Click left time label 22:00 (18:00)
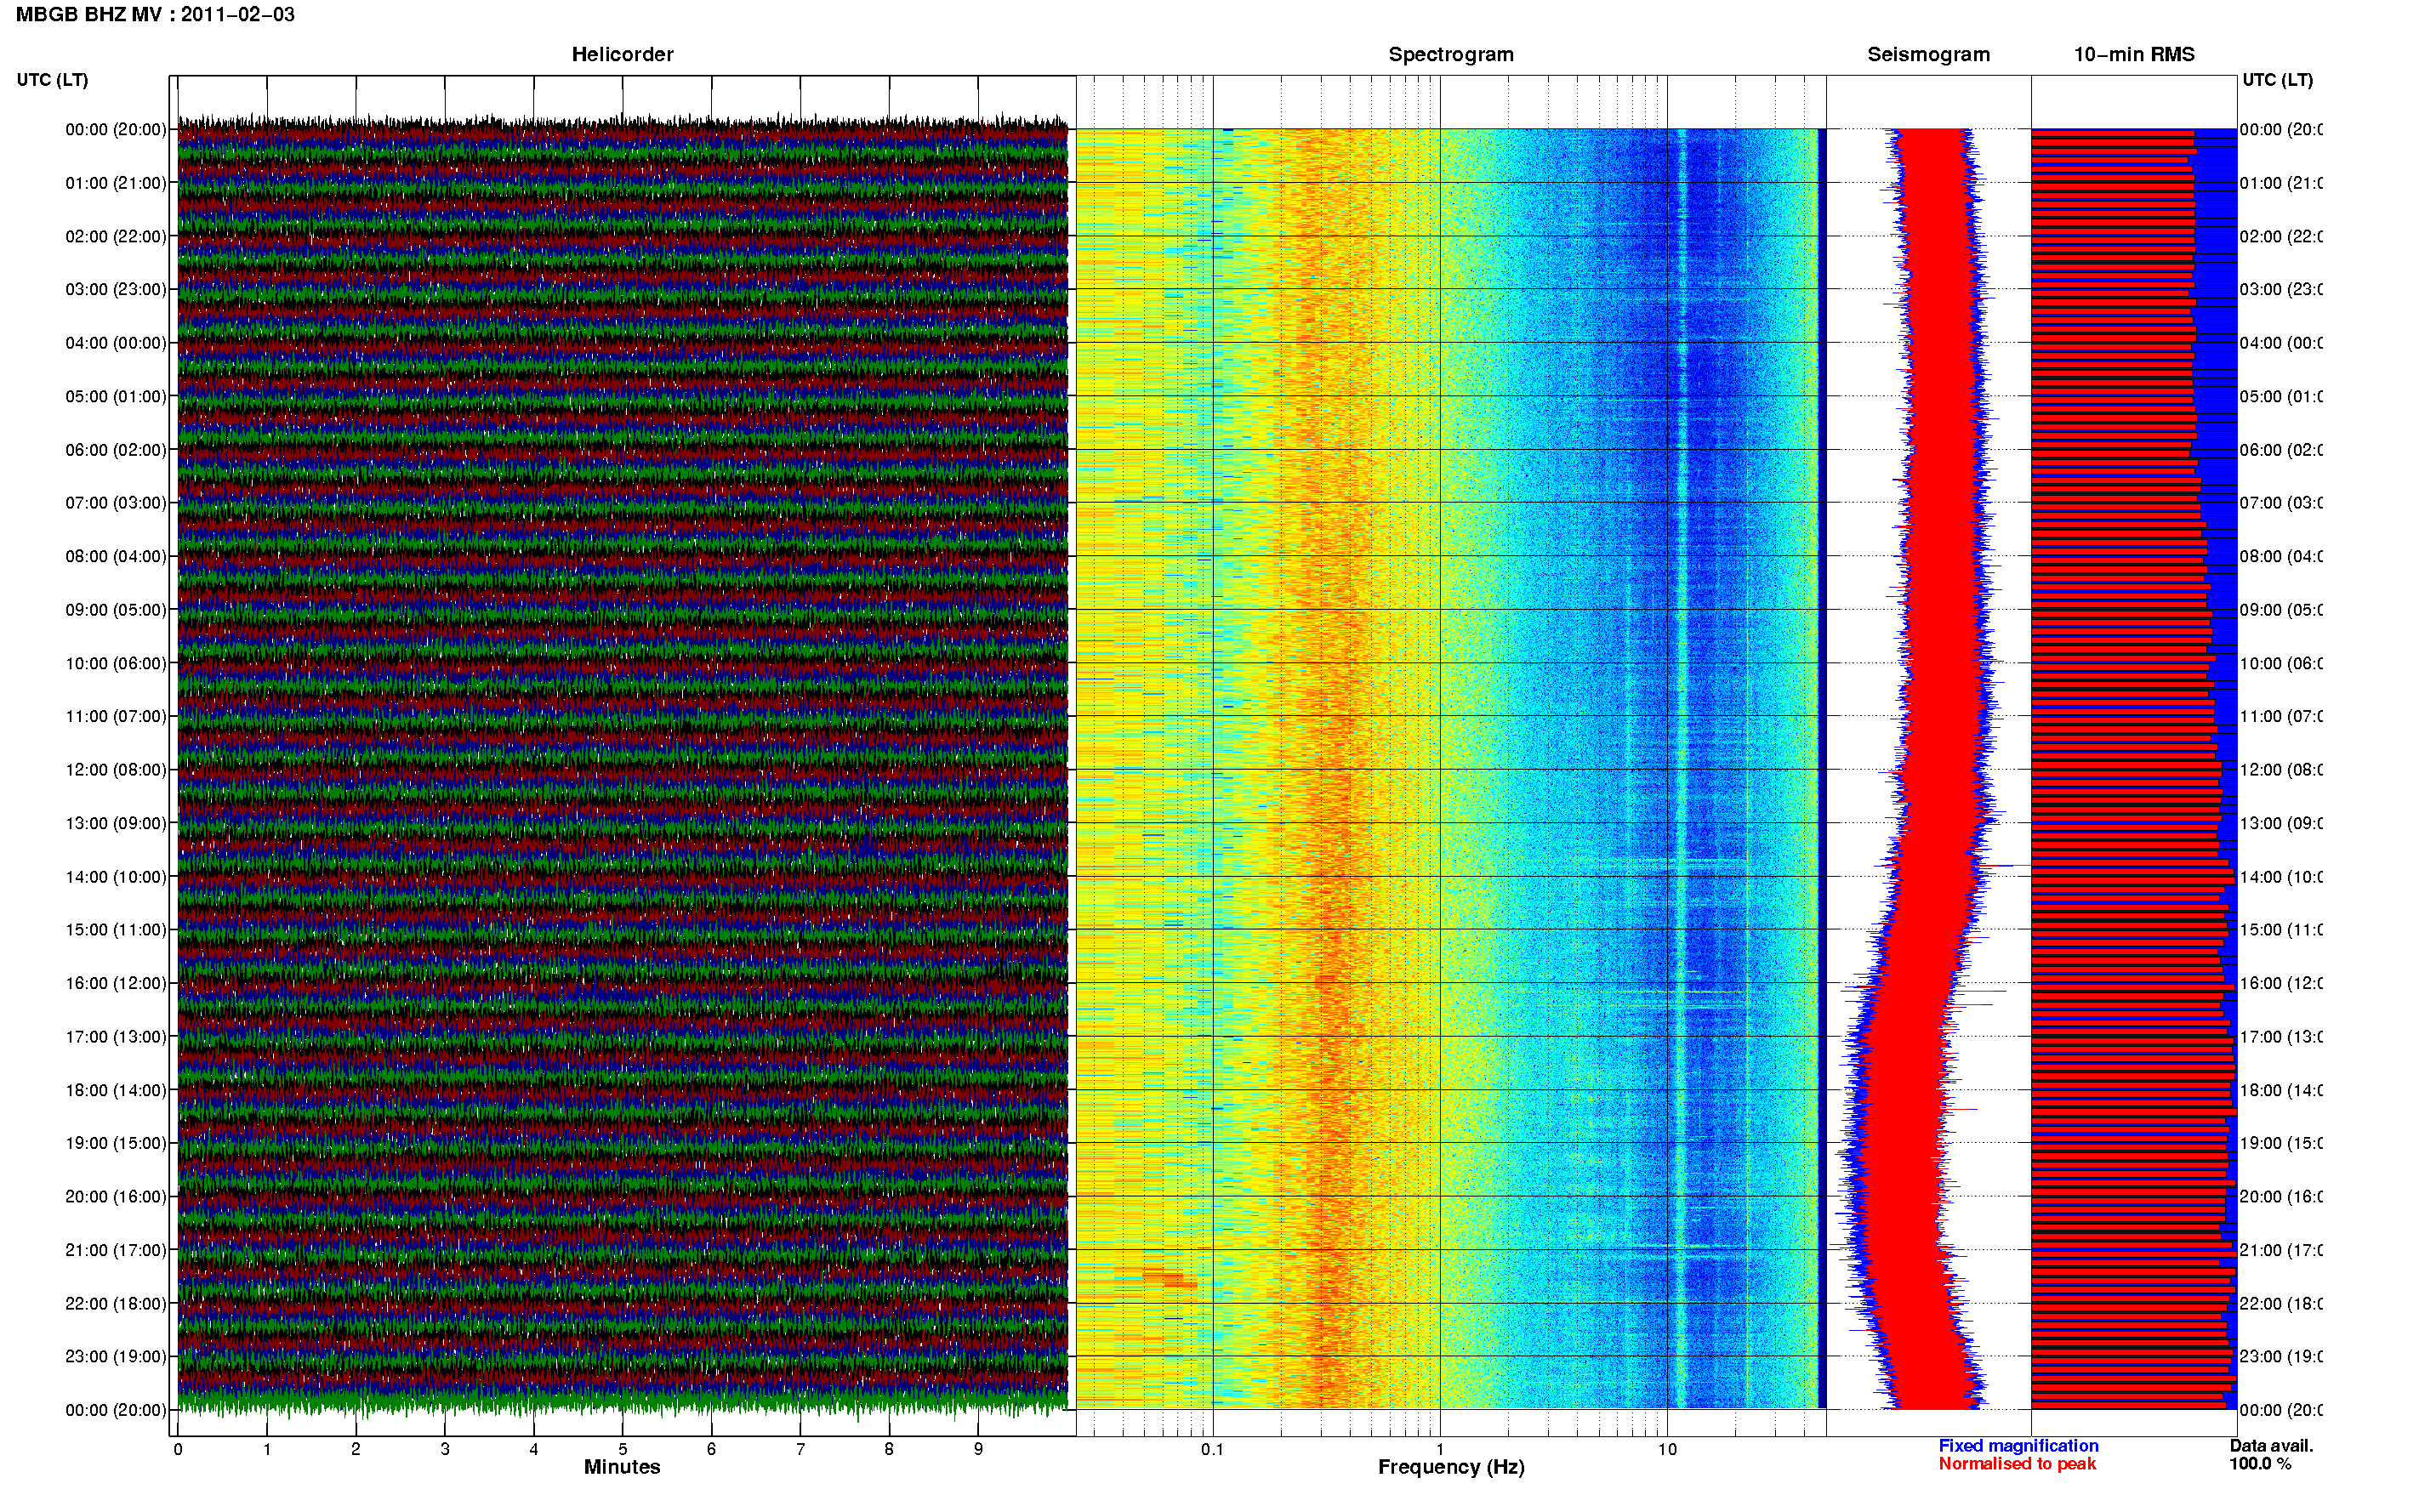 coord(116,1304)
